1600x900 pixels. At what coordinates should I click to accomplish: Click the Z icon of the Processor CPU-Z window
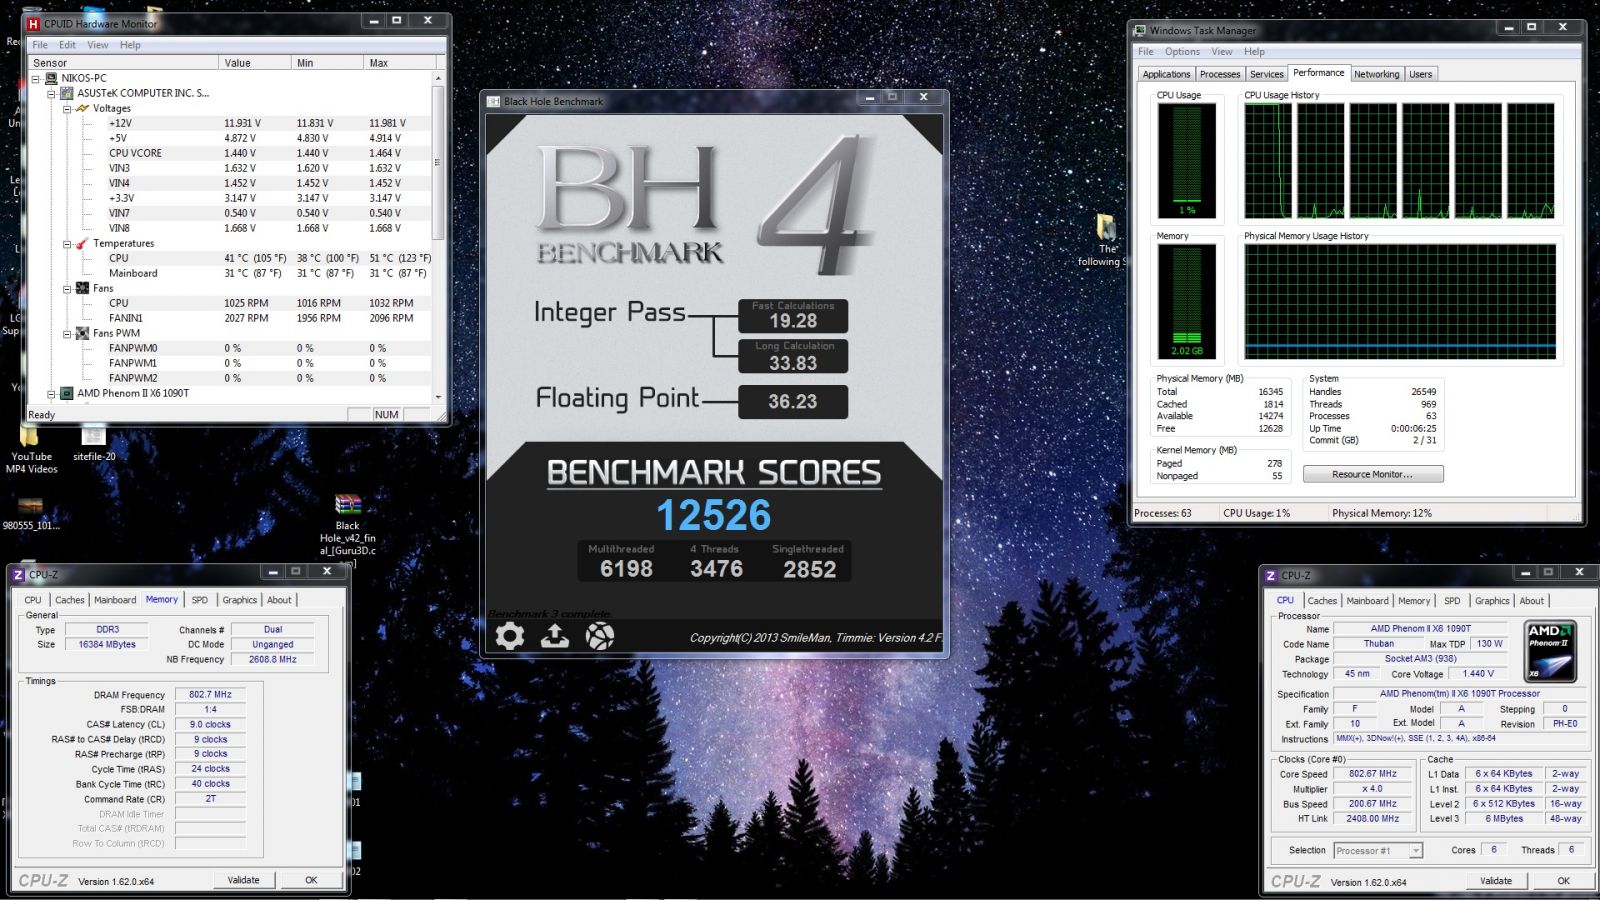coord(1271,576)
